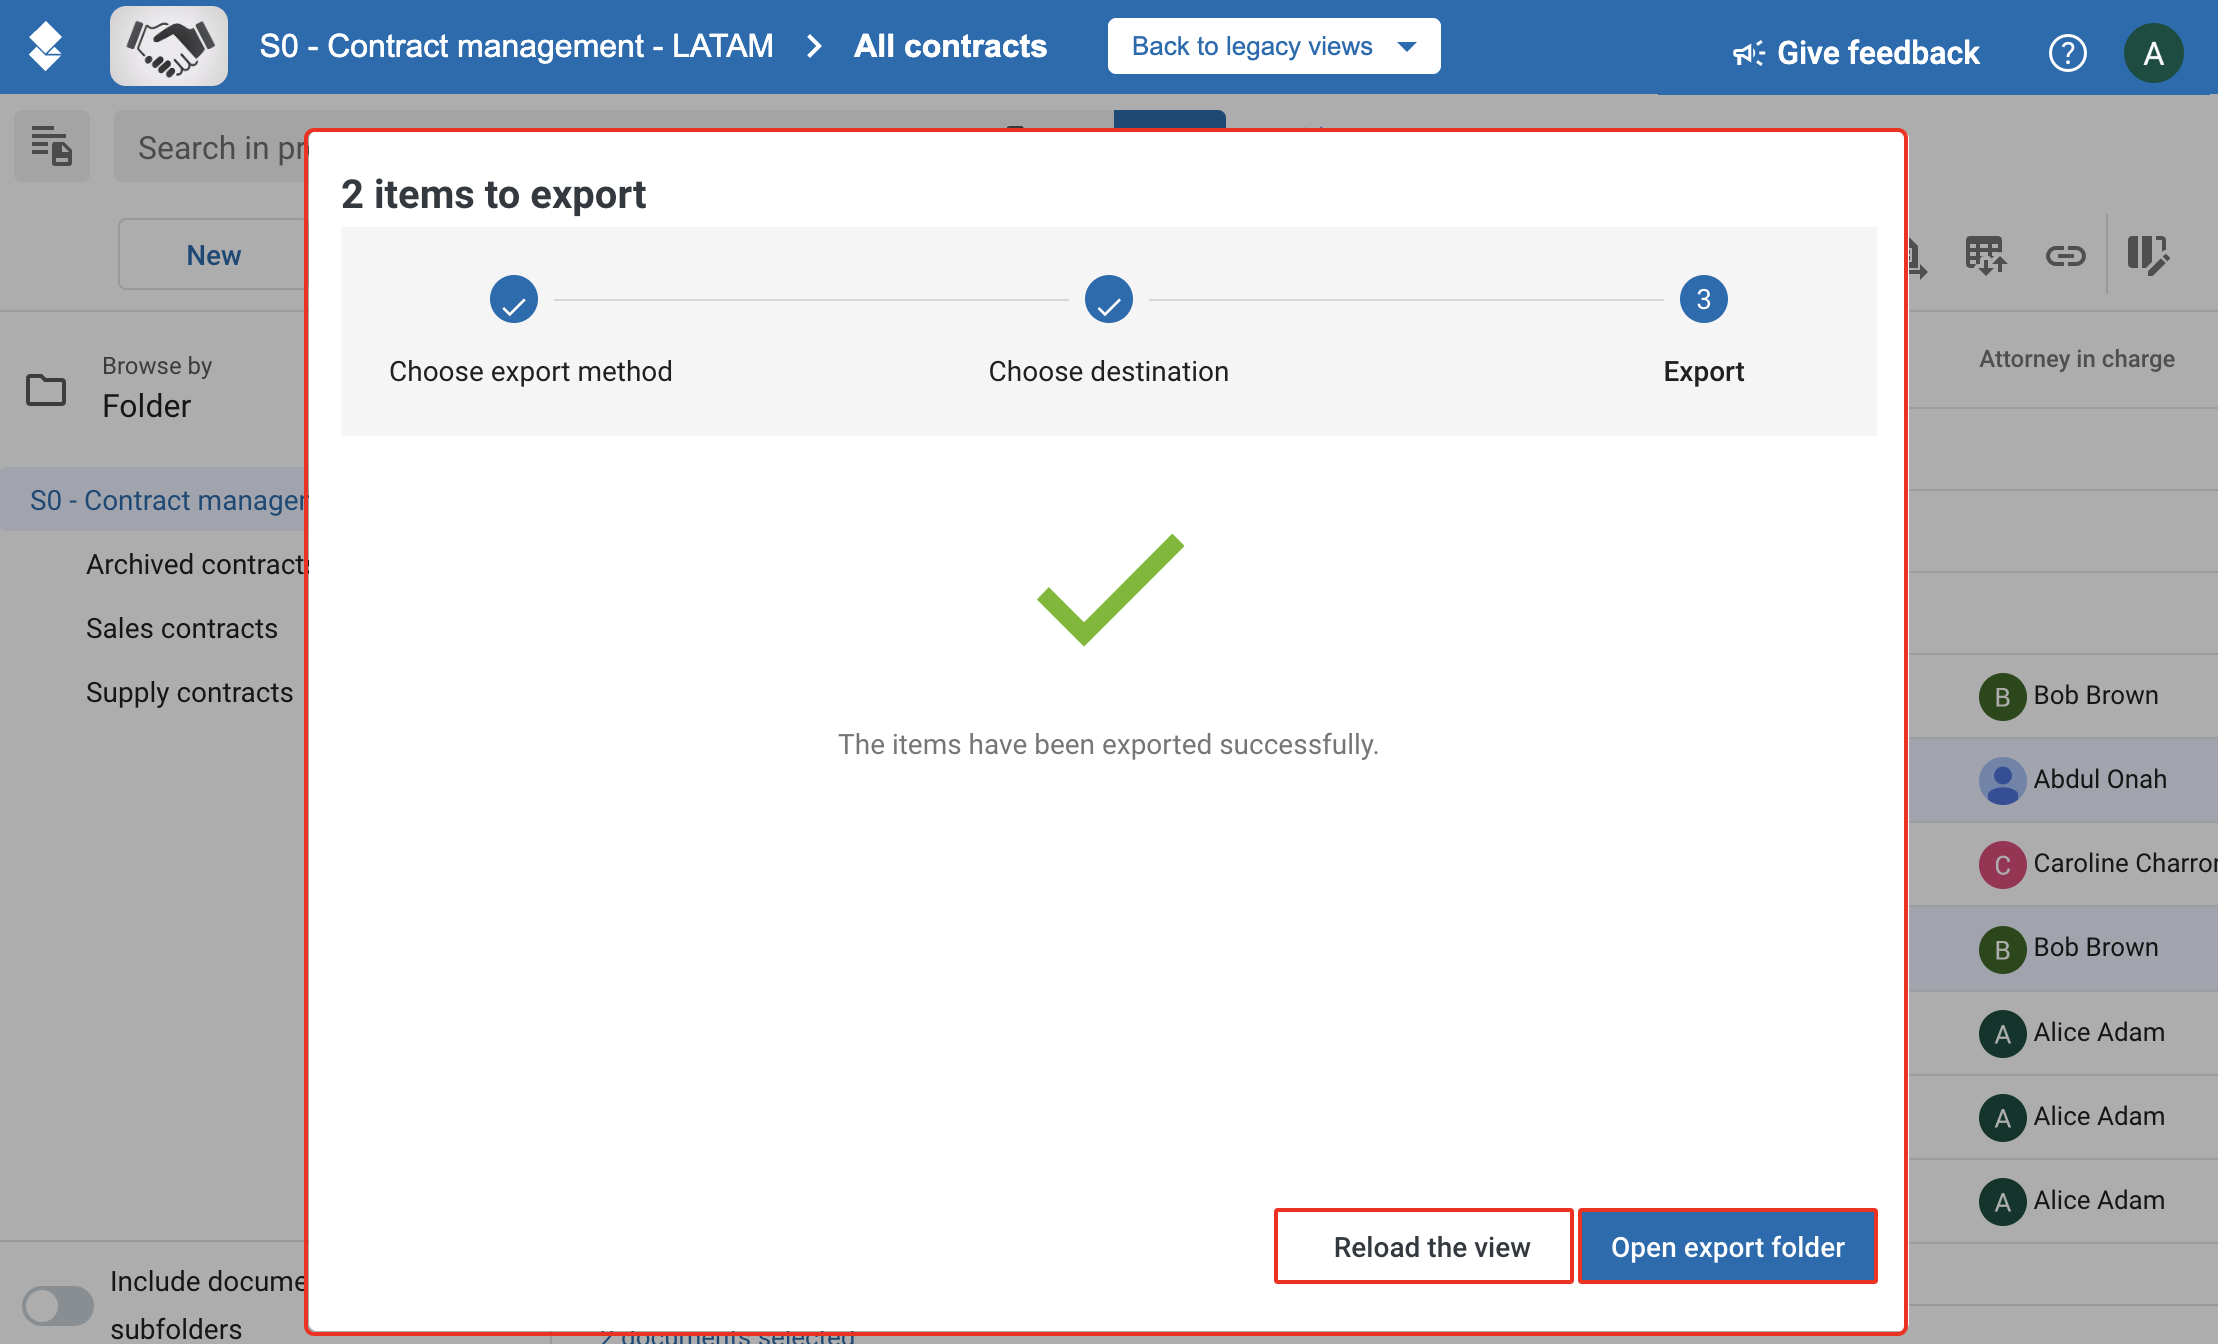
Task: Click the Search in project field
Action: pyautogui.click(x=212, y=147)
